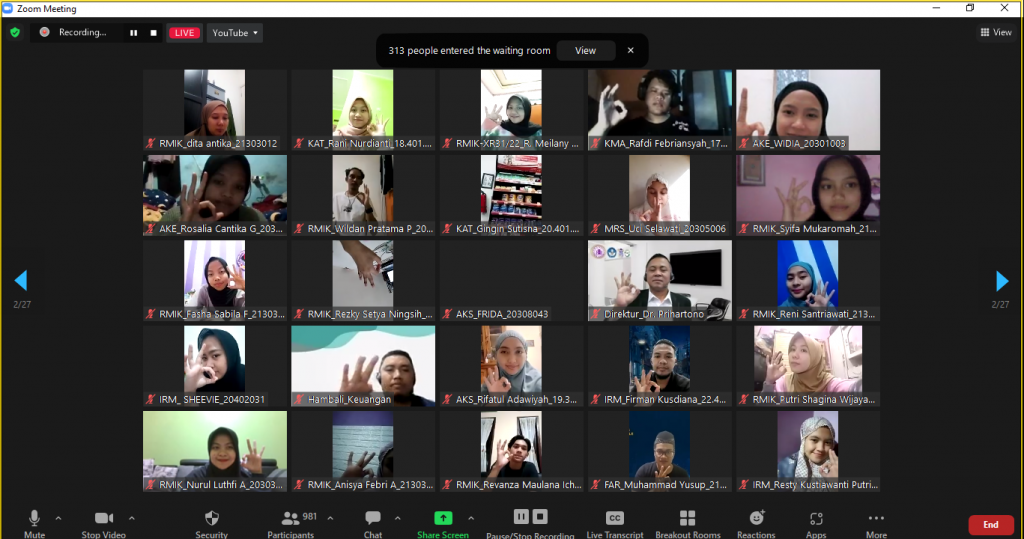The height and width of the screenshot is (539, 1024).
Task: Select RMIK_Syifa Mukaromah video tile
Action: 808,195
